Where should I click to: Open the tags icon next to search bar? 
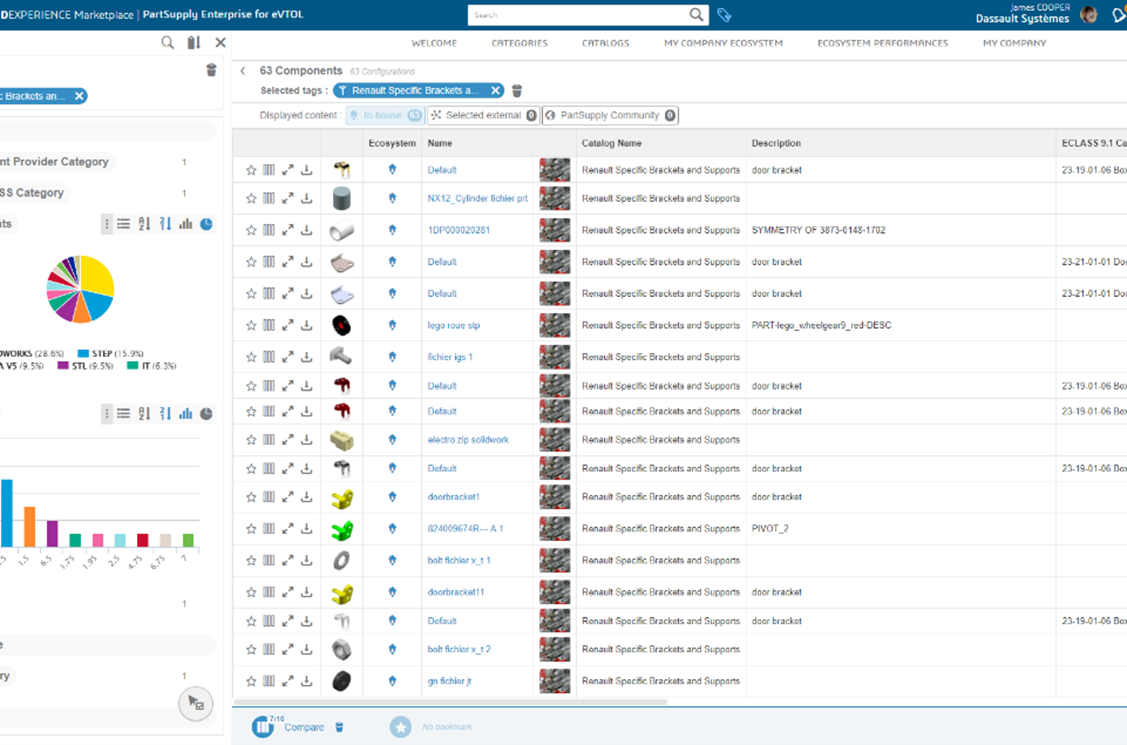[x=725, y=15]
